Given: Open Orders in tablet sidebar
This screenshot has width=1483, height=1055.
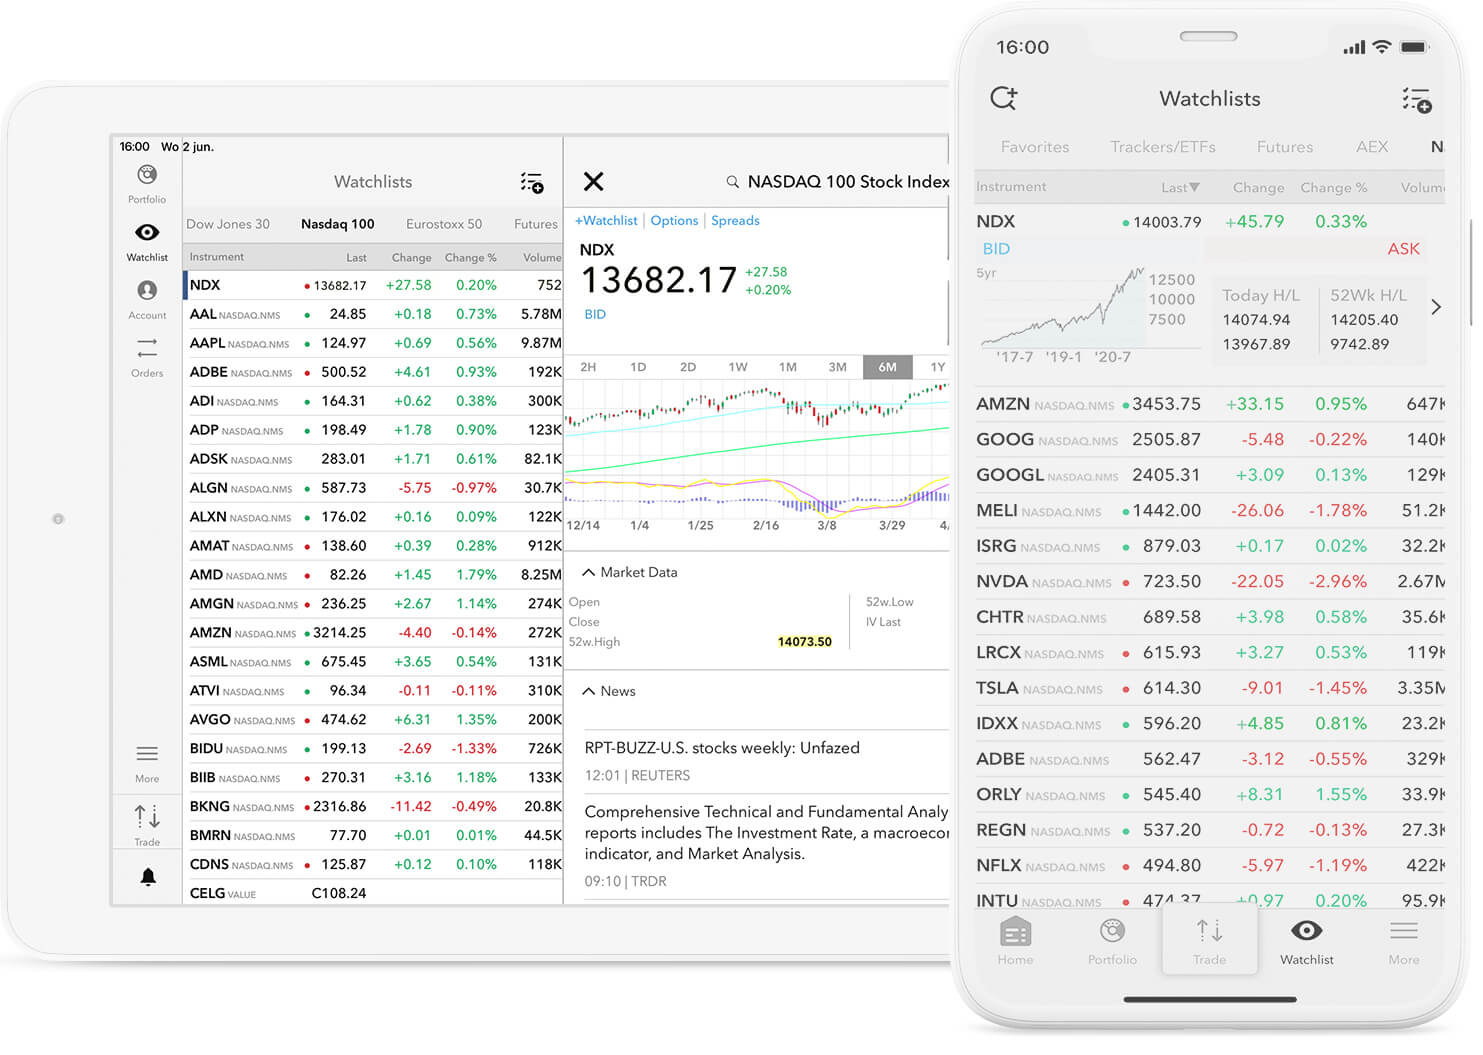Looking at the screenshot, I should pos(147,357).
